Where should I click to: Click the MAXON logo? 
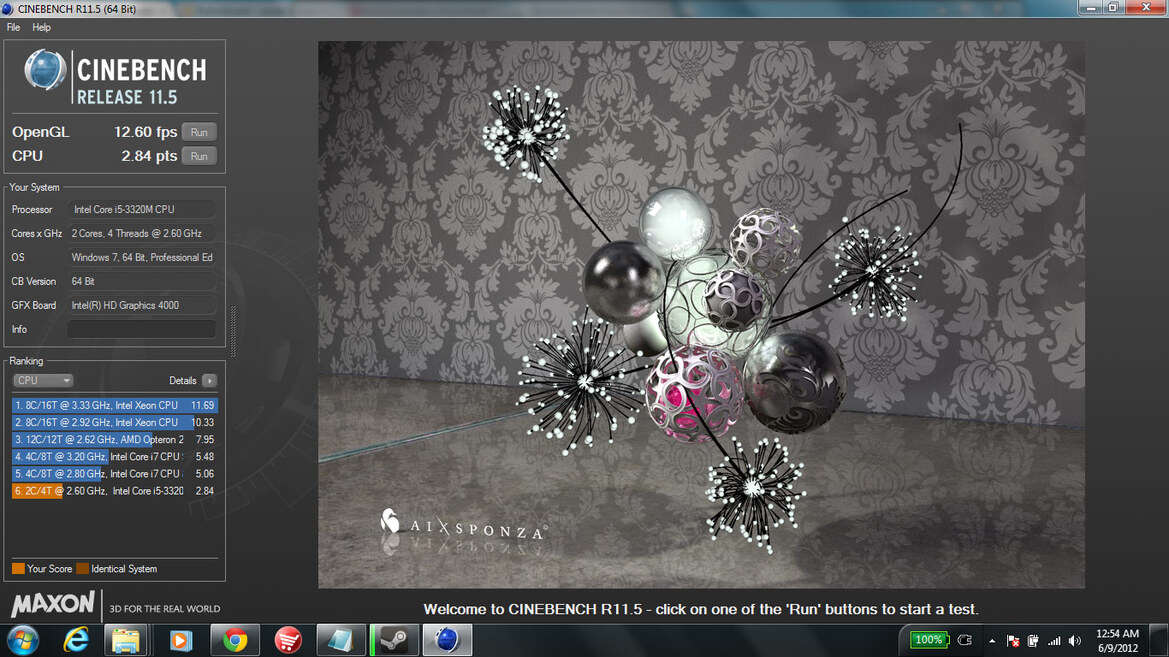[53, 603]
